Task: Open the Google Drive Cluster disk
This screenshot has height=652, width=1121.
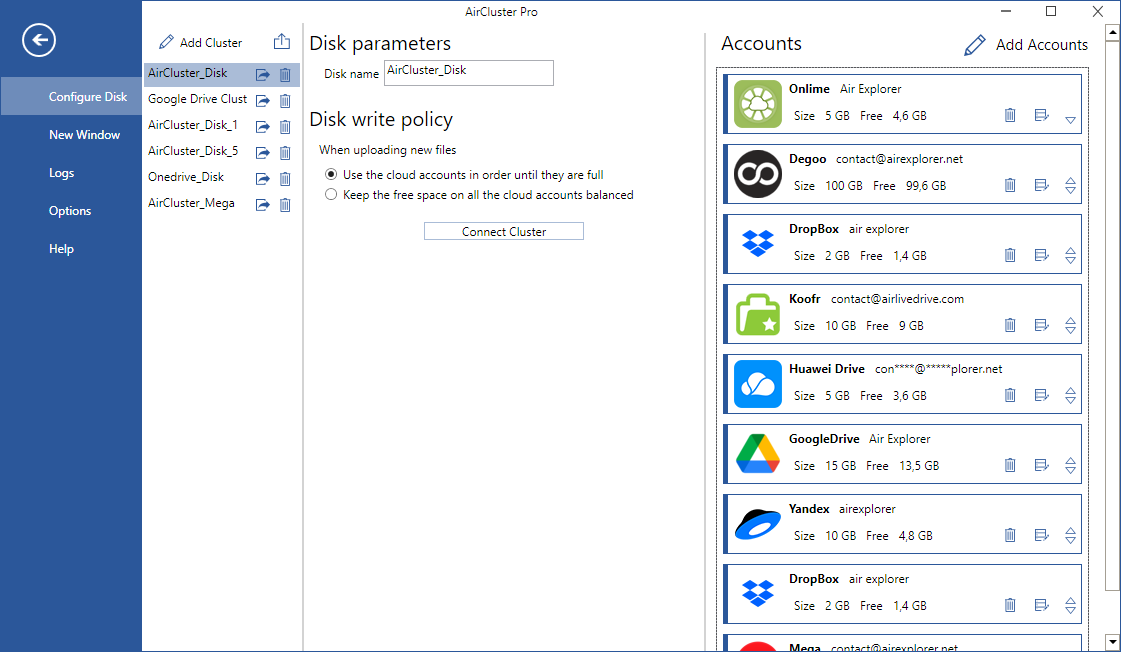Action: (x=262, y=99)
